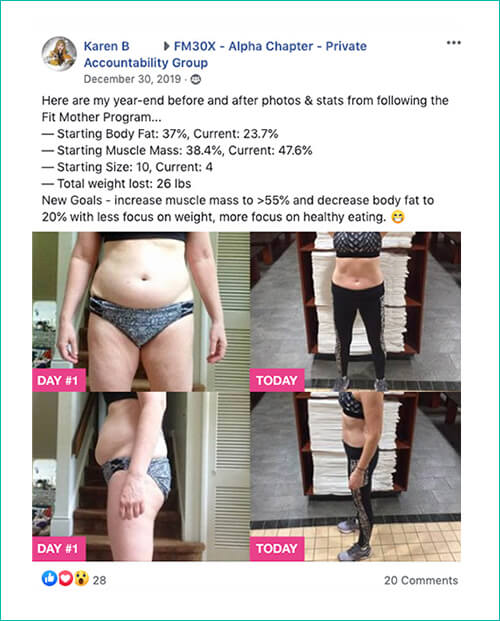Show who reacted via the 28 count
This screenshot has width=500, height=621.
coord(99,580)
